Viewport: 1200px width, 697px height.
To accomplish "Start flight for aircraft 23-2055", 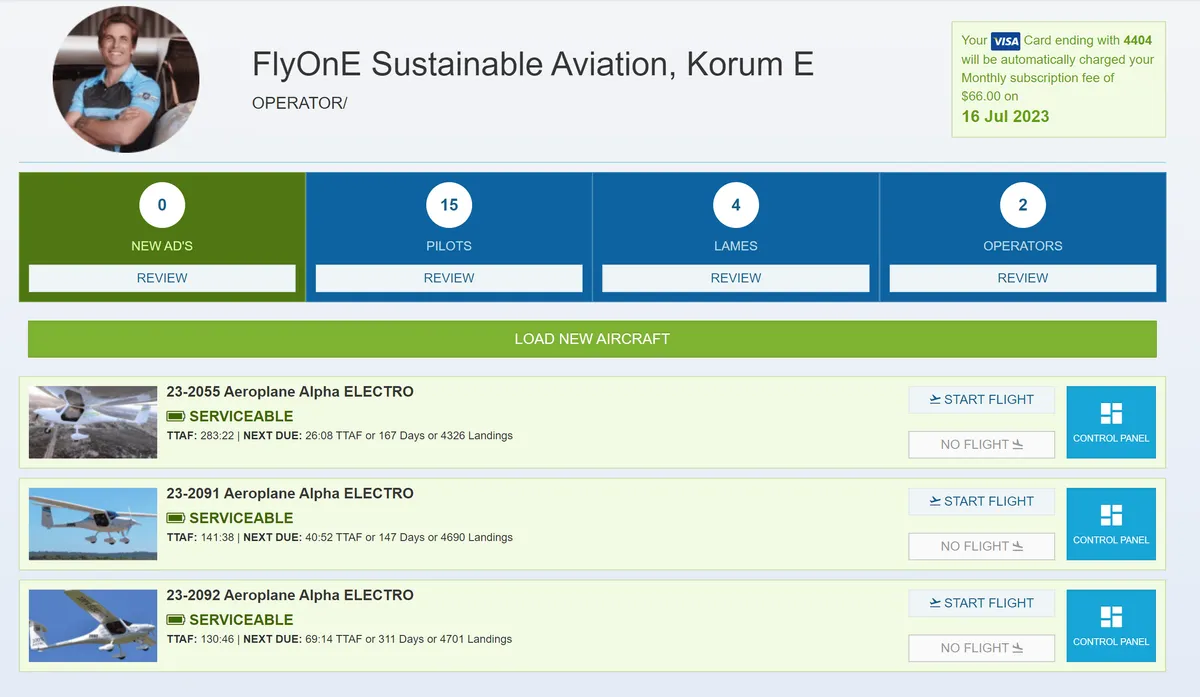I will (x=982, y=400).
